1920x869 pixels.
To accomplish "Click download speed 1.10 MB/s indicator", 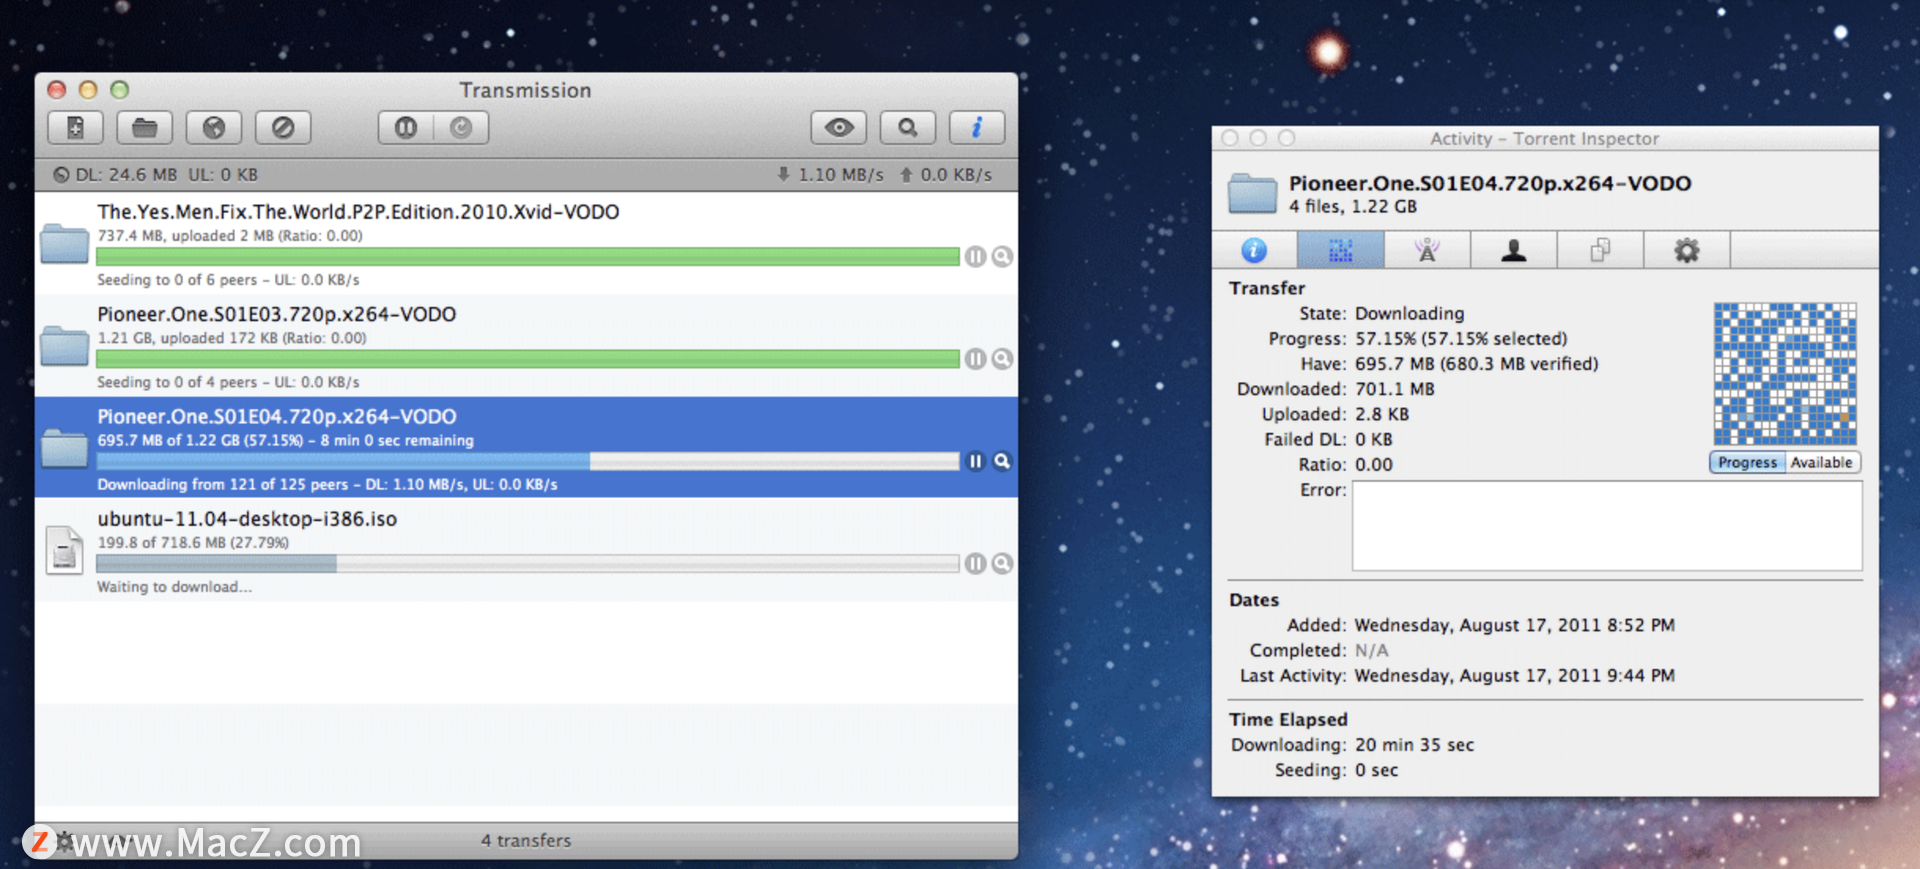I will [831, 175].
